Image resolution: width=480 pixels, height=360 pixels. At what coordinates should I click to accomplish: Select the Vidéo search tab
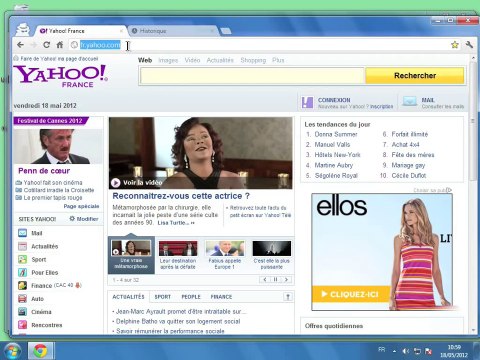192,60
